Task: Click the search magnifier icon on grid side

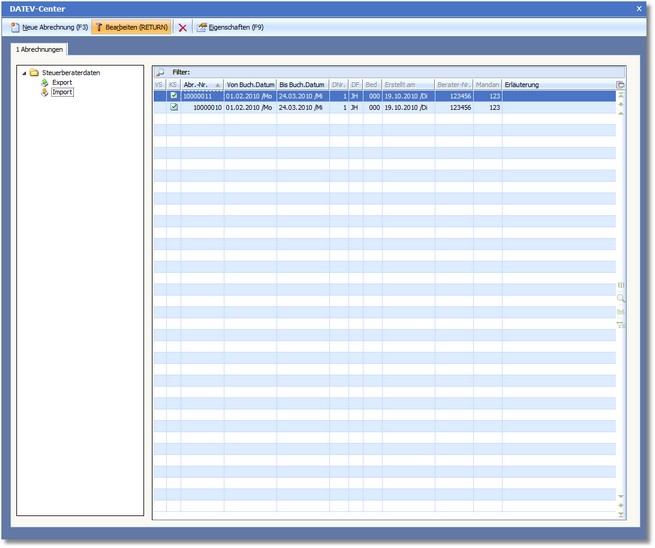Action: tap(621, 298)
